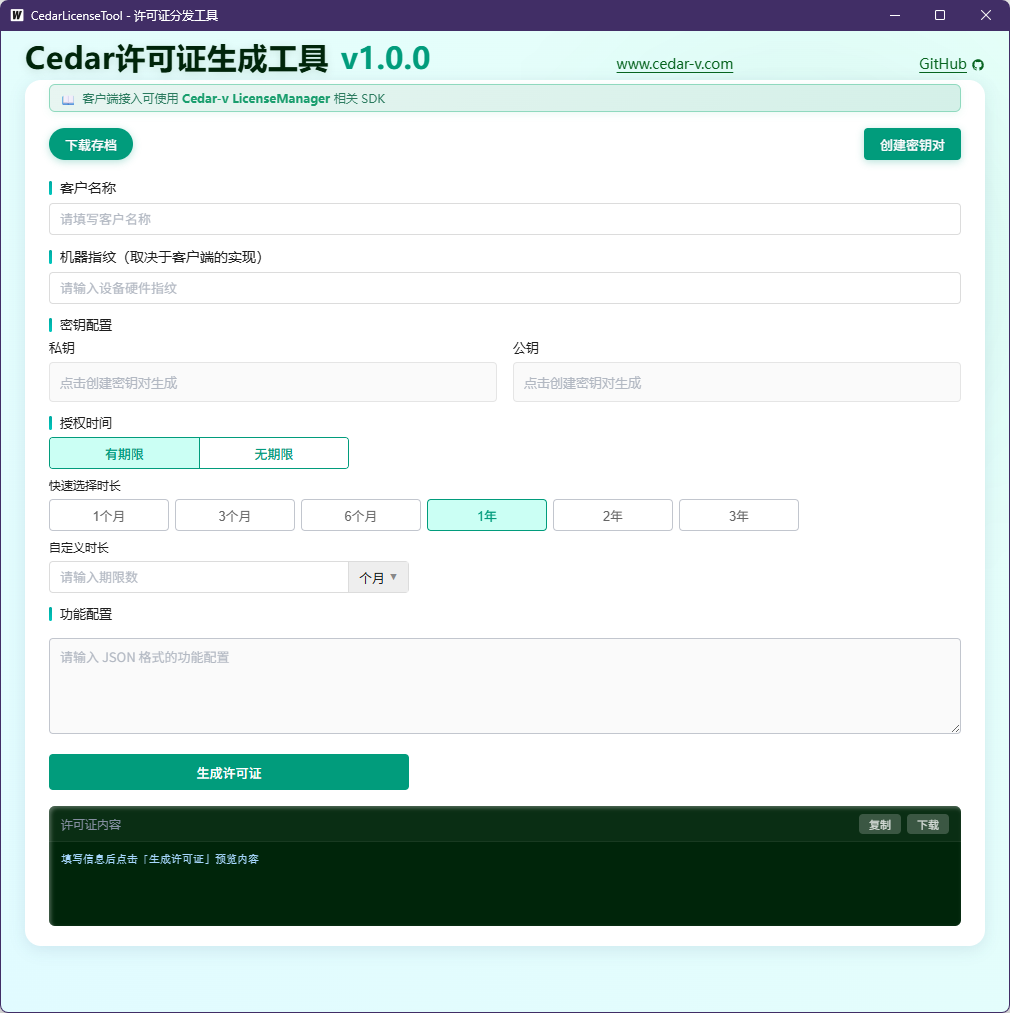1010x1013 pixels.
Task: Click the 下载存档 button
Action: point(90,144)
